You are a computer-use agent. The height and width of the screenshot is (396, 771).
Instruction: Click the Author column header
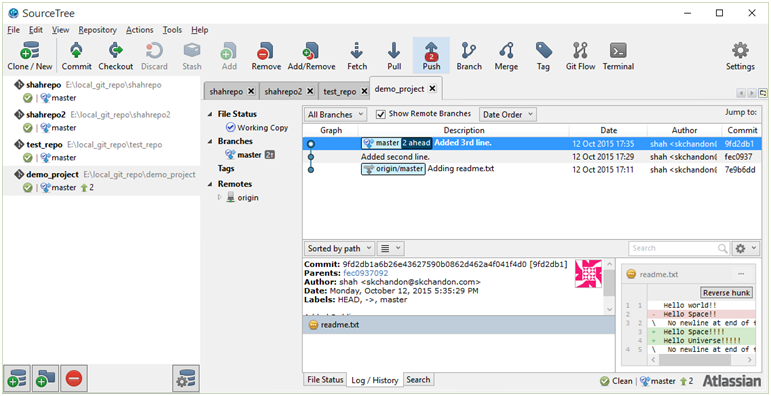coord(684,130)
